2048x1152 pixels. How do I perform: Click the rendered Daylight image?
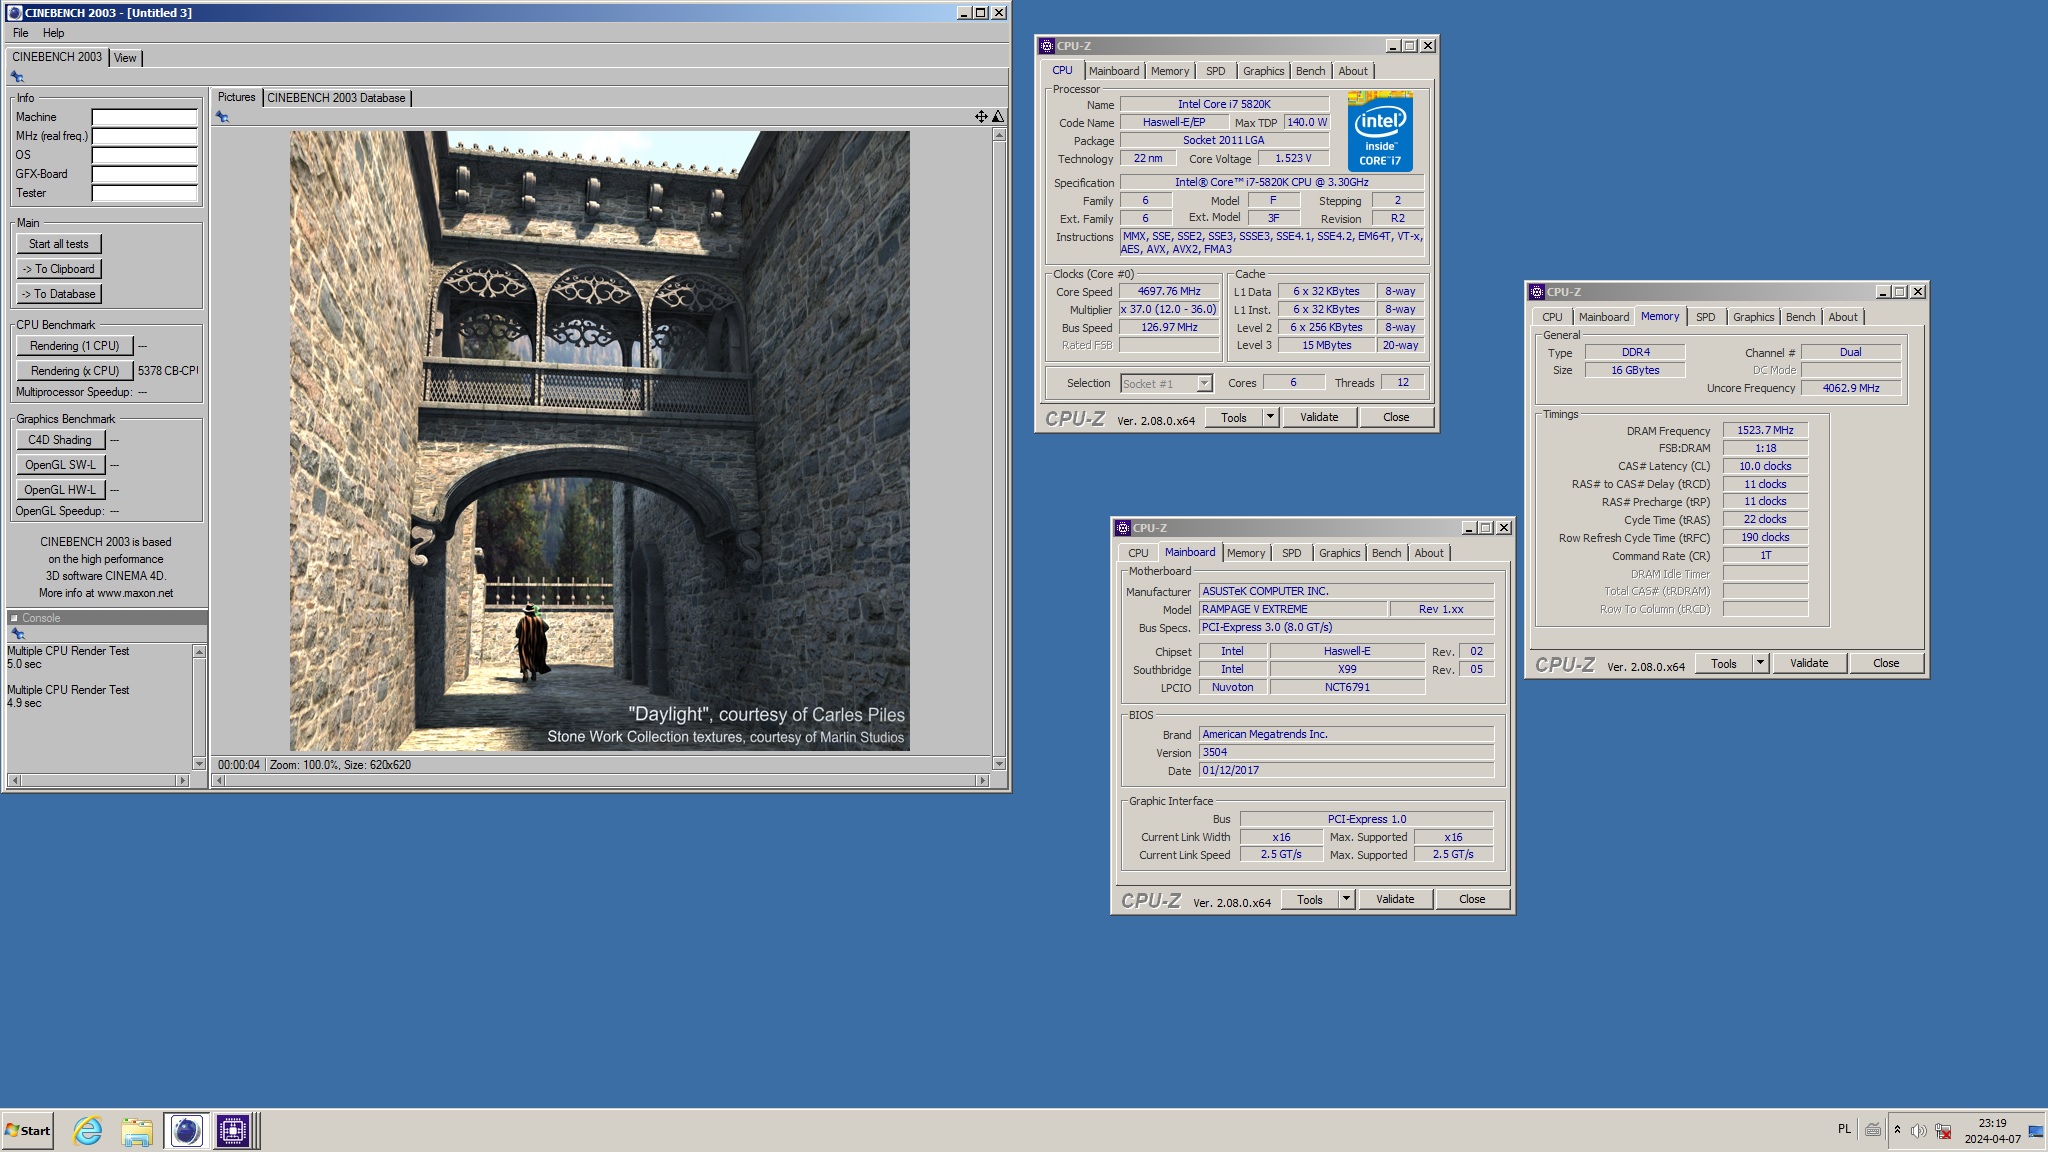coord(600,441)
